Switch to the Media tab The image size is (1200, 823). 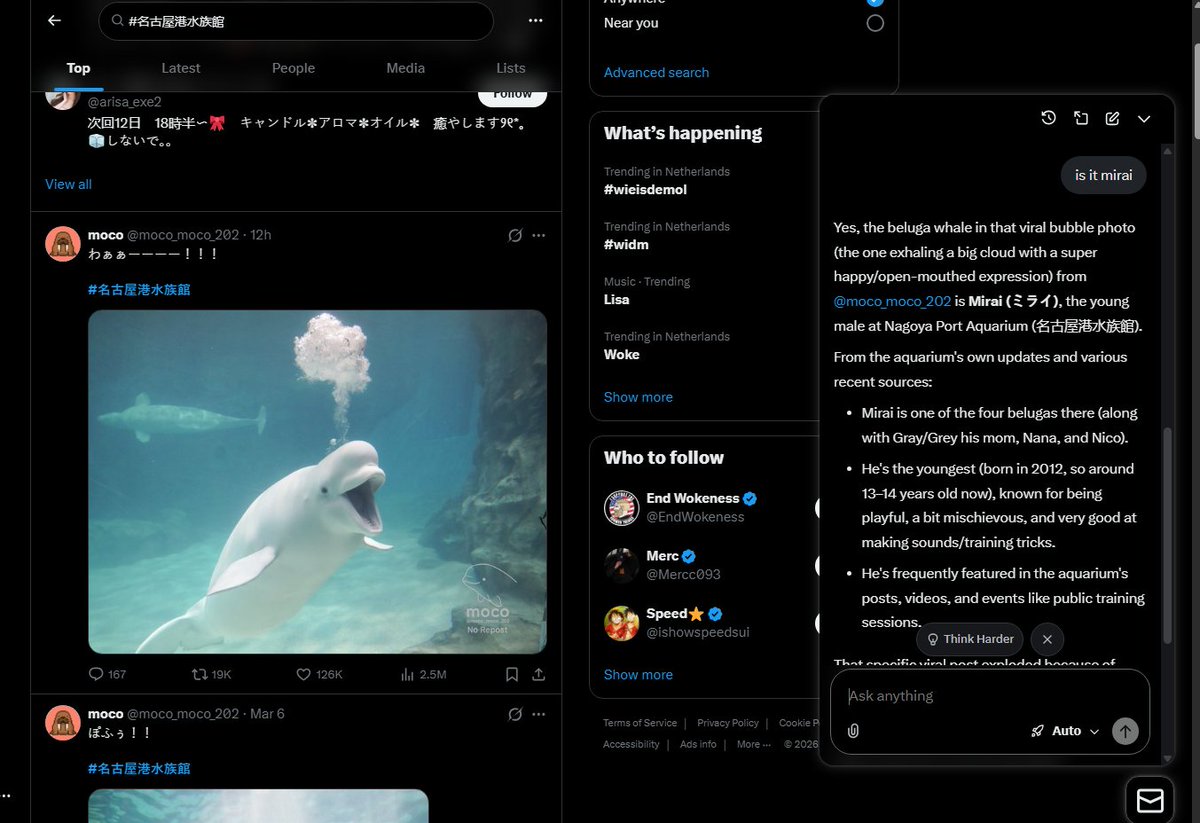point(405,68)
